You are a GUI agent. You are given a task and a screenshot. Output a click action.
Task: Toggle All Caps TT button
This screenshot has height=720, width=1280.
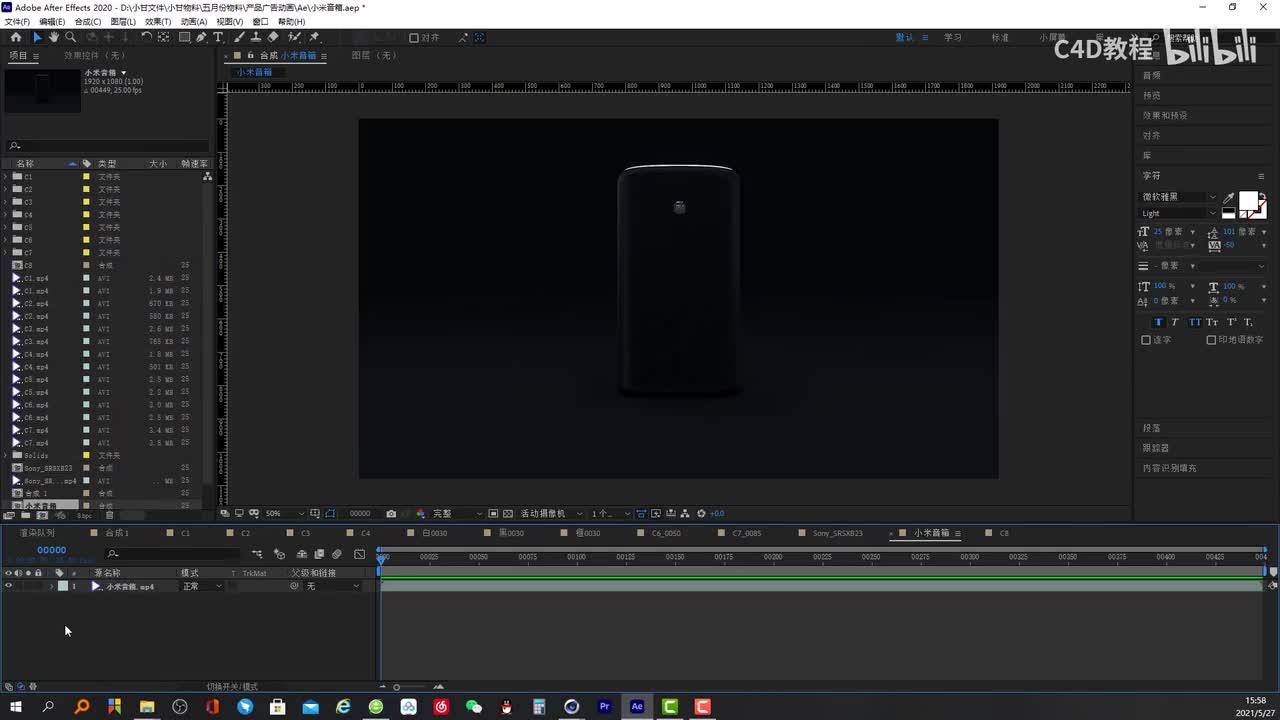pos(1194,322)
